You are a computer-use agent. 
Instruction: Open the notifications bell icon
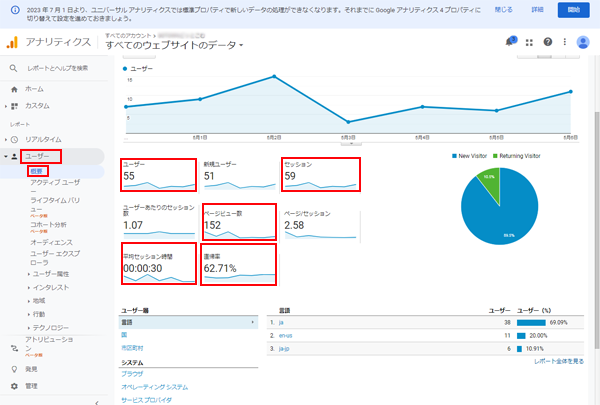tap(510, 41)
